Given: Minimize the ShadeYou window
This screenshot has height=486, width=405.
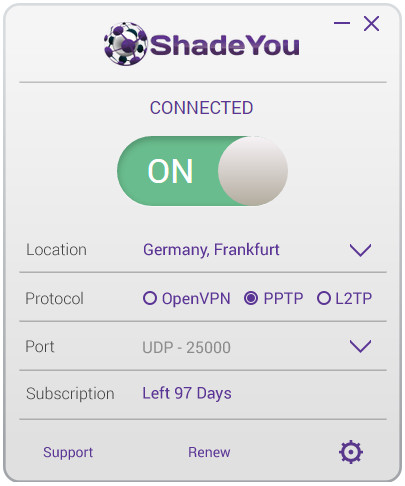Looking at the screenshot, I should pos(342,23).
